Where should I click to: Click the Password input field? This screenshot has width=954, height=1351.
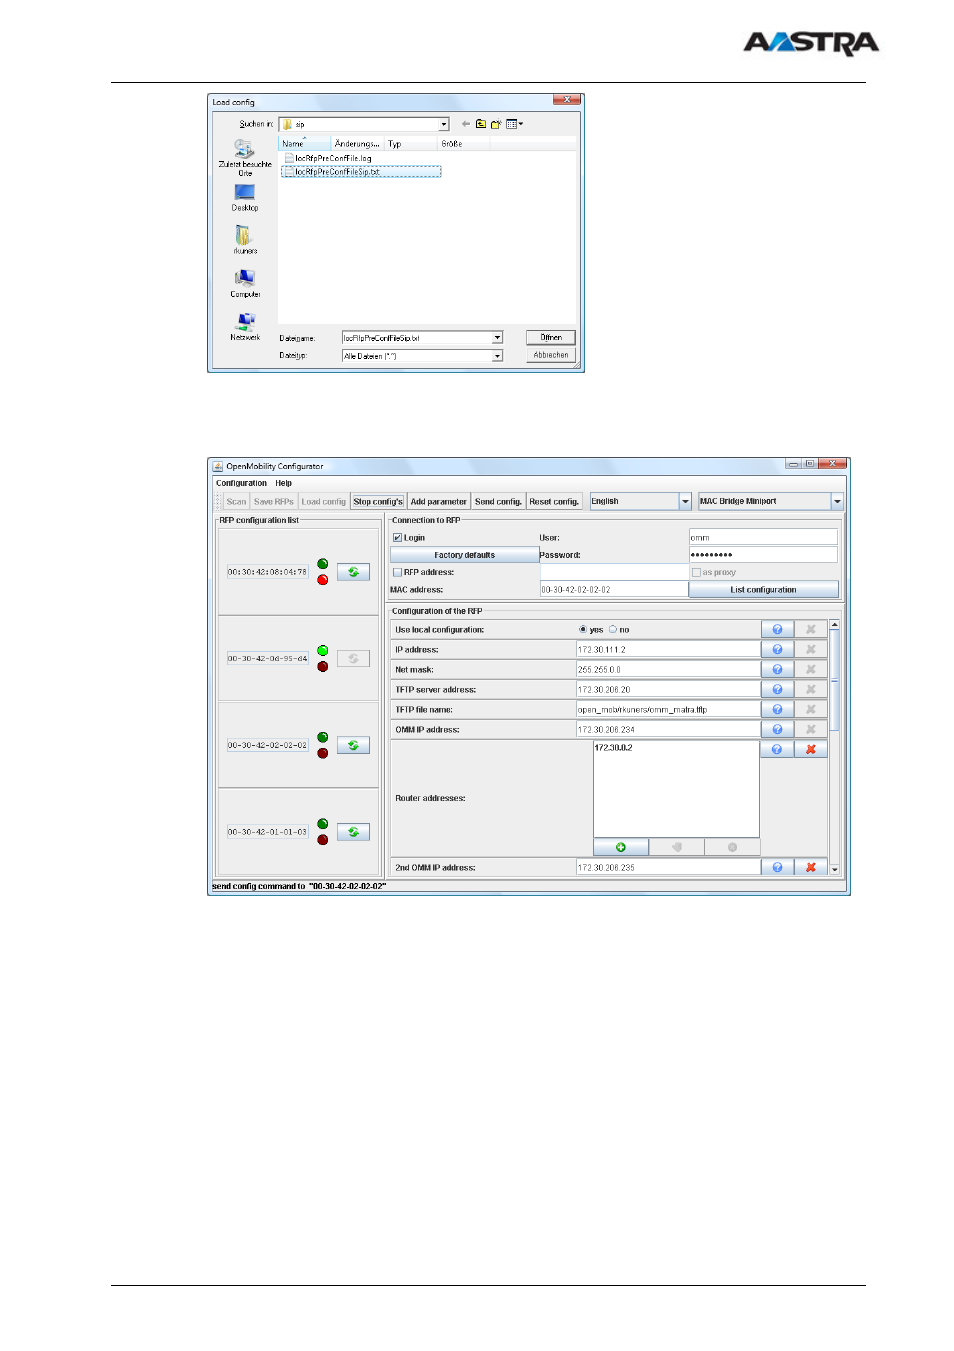point(763,555)
